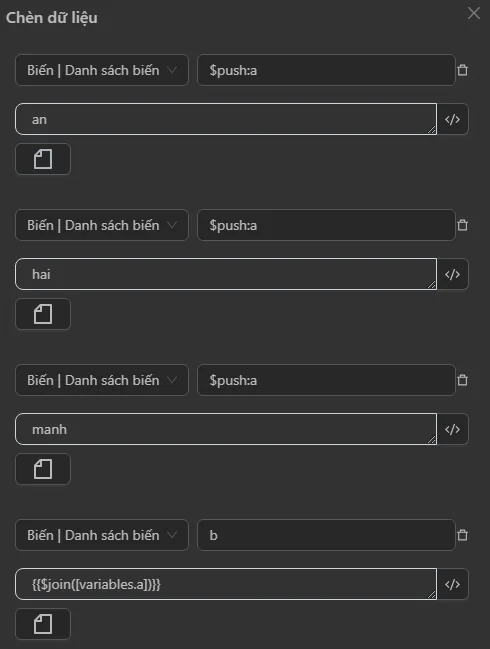
Task: Open code editor for the $join expression
Action: (x=452, y=584)
